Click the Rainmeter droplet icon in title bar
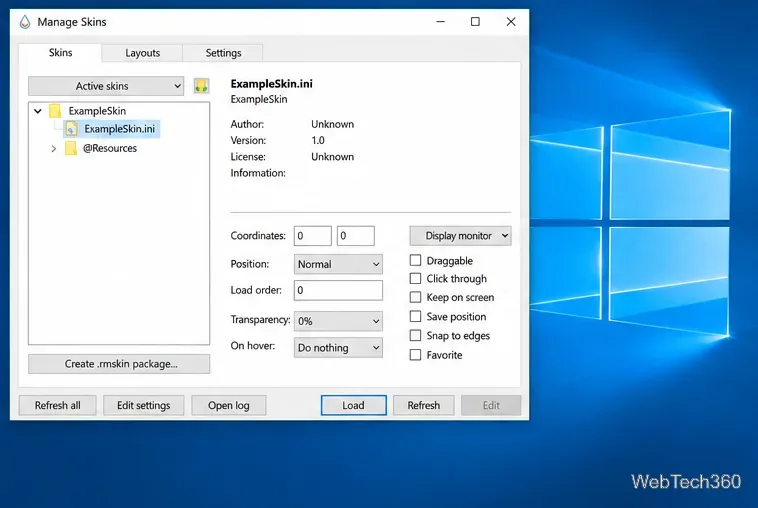Viewport: 758px width, 508px height. [x=25, y=22]
